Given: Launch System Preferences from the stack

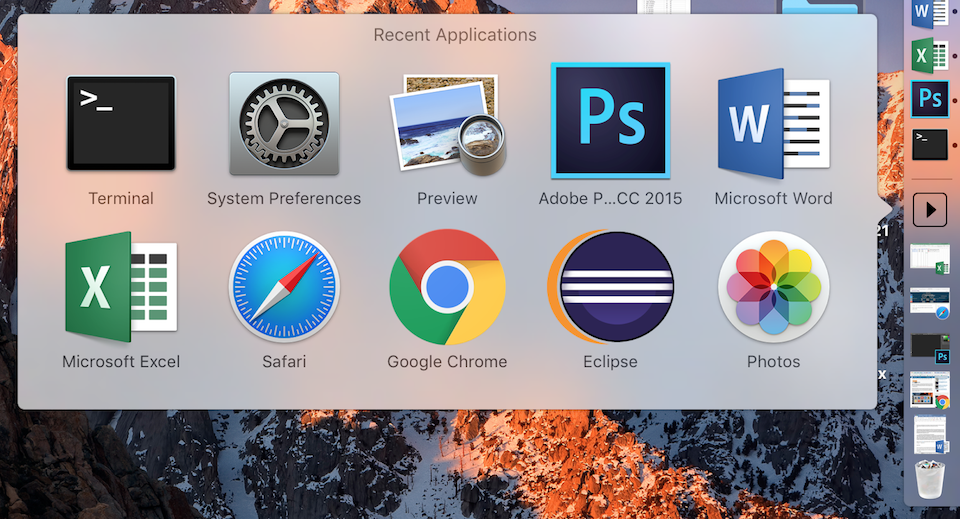Looking at the screenshot, I should [284, 124].
